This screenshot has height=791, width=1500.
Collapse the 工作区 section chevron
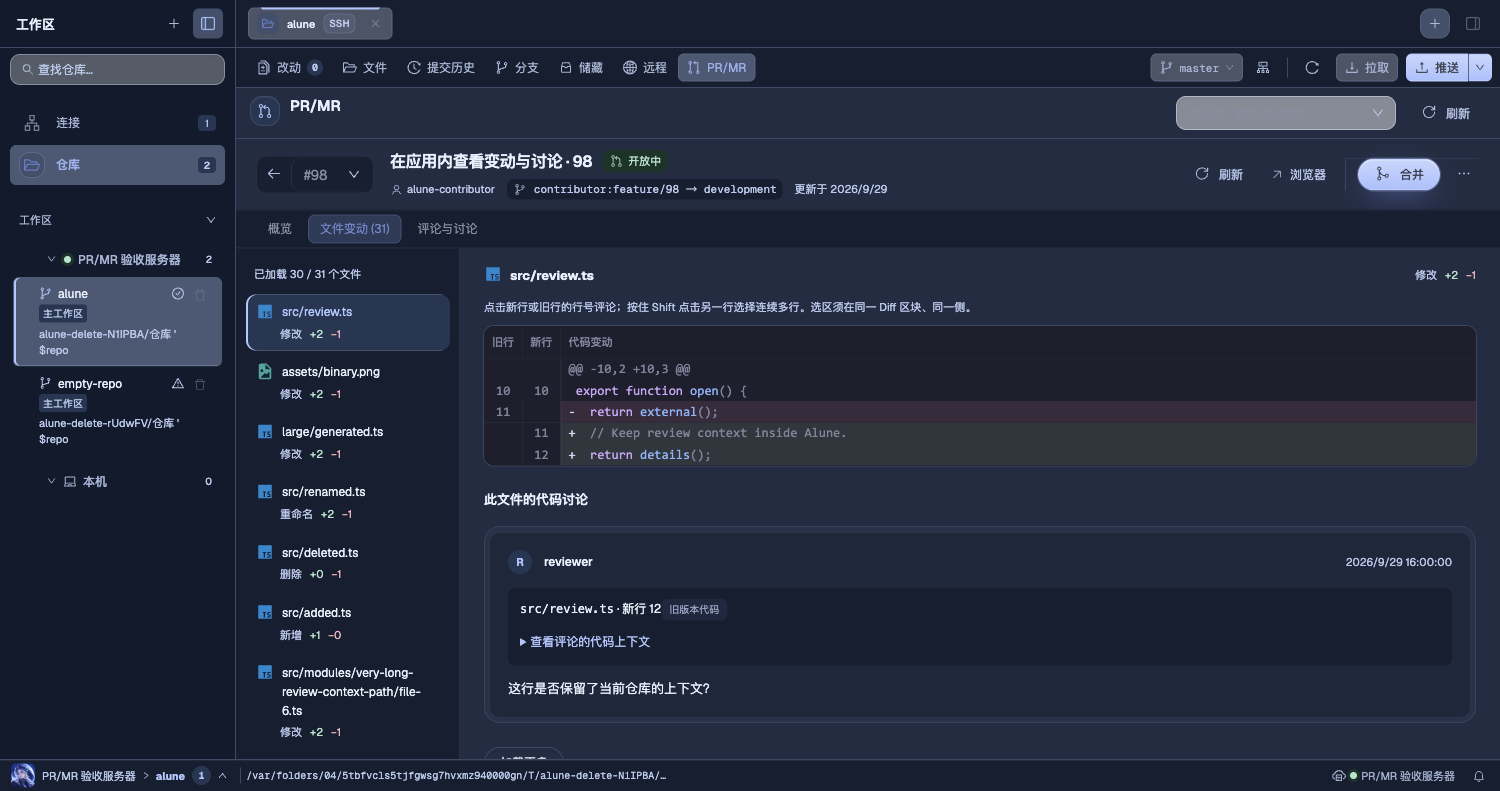pyautogui.click(x=210, y=220)
